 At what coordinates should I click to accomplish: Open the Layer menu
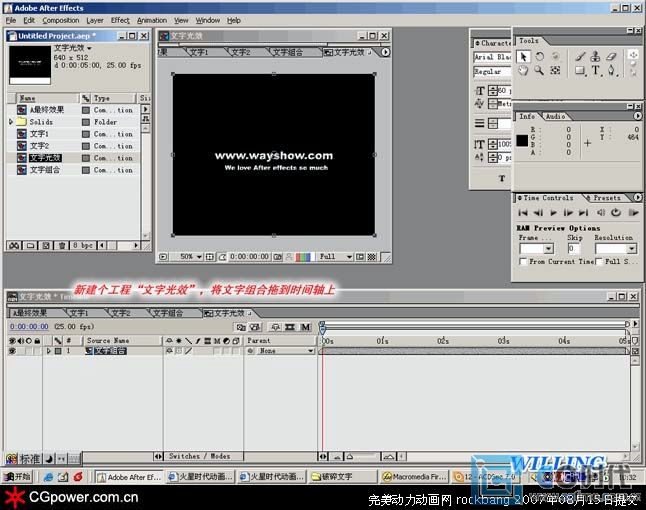[x=95, y=20]
